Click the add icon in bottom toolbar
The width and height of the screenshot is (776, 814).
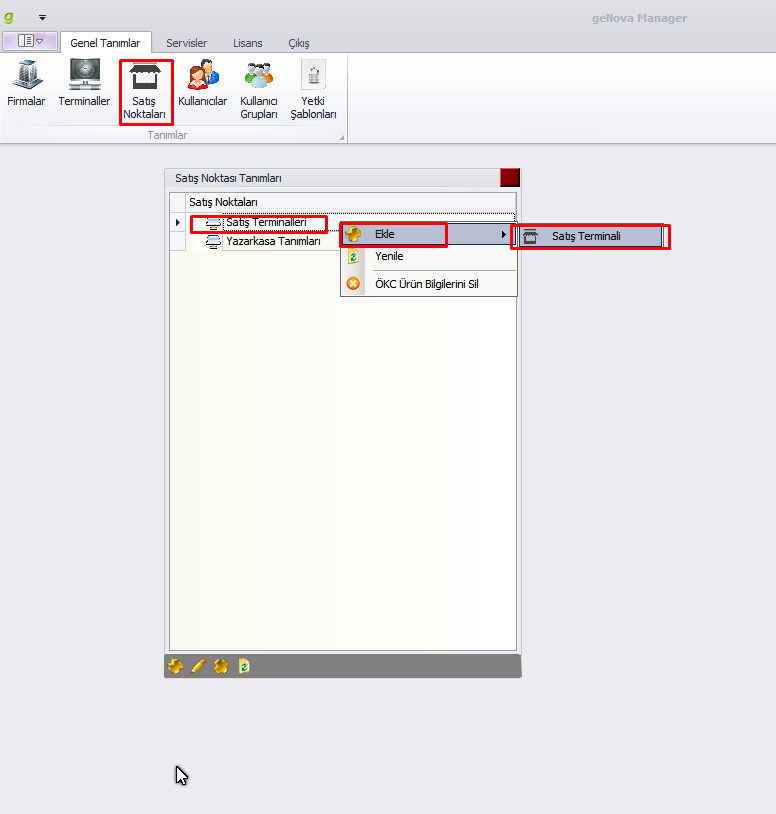(175, 666)
